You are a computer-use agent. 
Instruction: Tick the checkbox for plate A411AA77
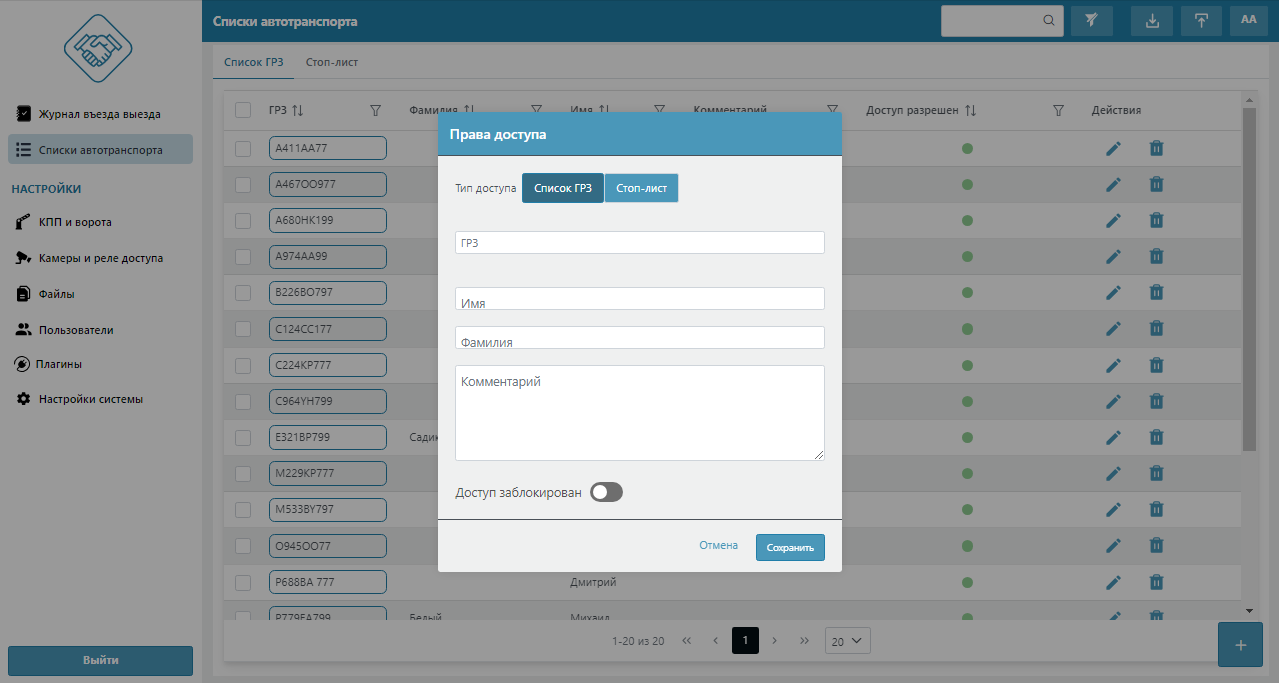[x=243, y=149]
